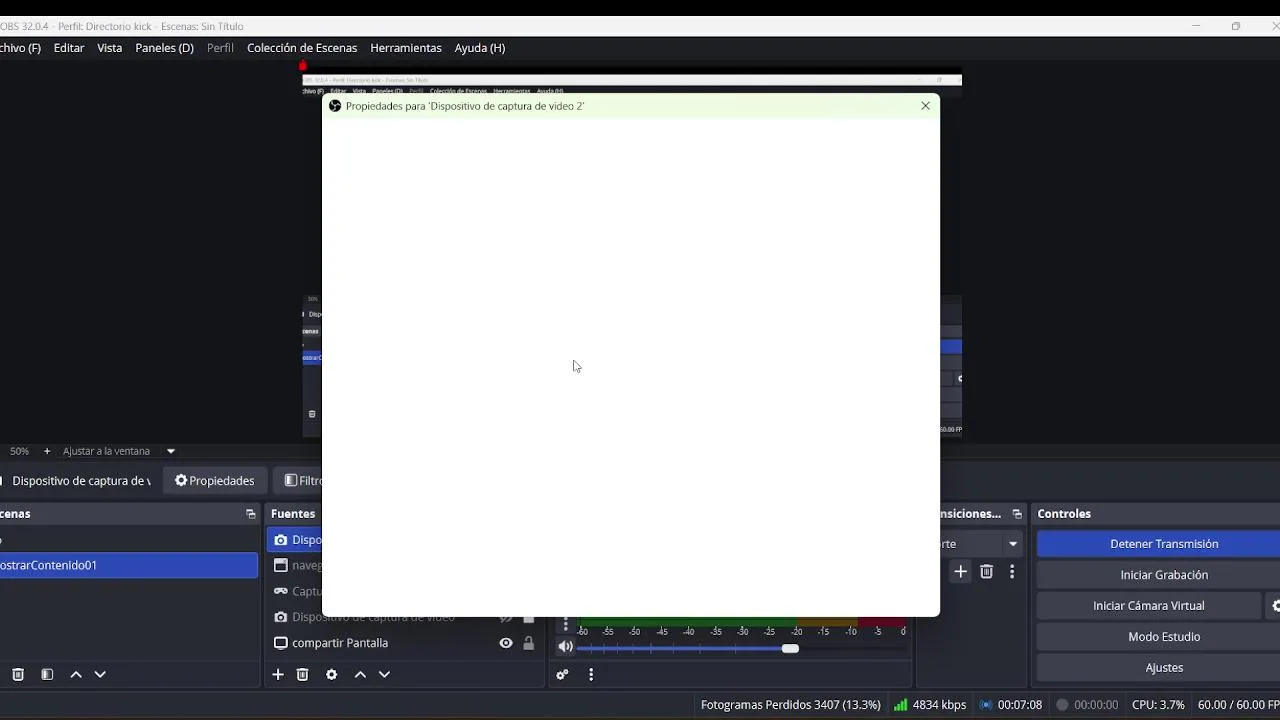Open audio mixer options three-dot menu
1280x720 pixels.
coord(591,675)
